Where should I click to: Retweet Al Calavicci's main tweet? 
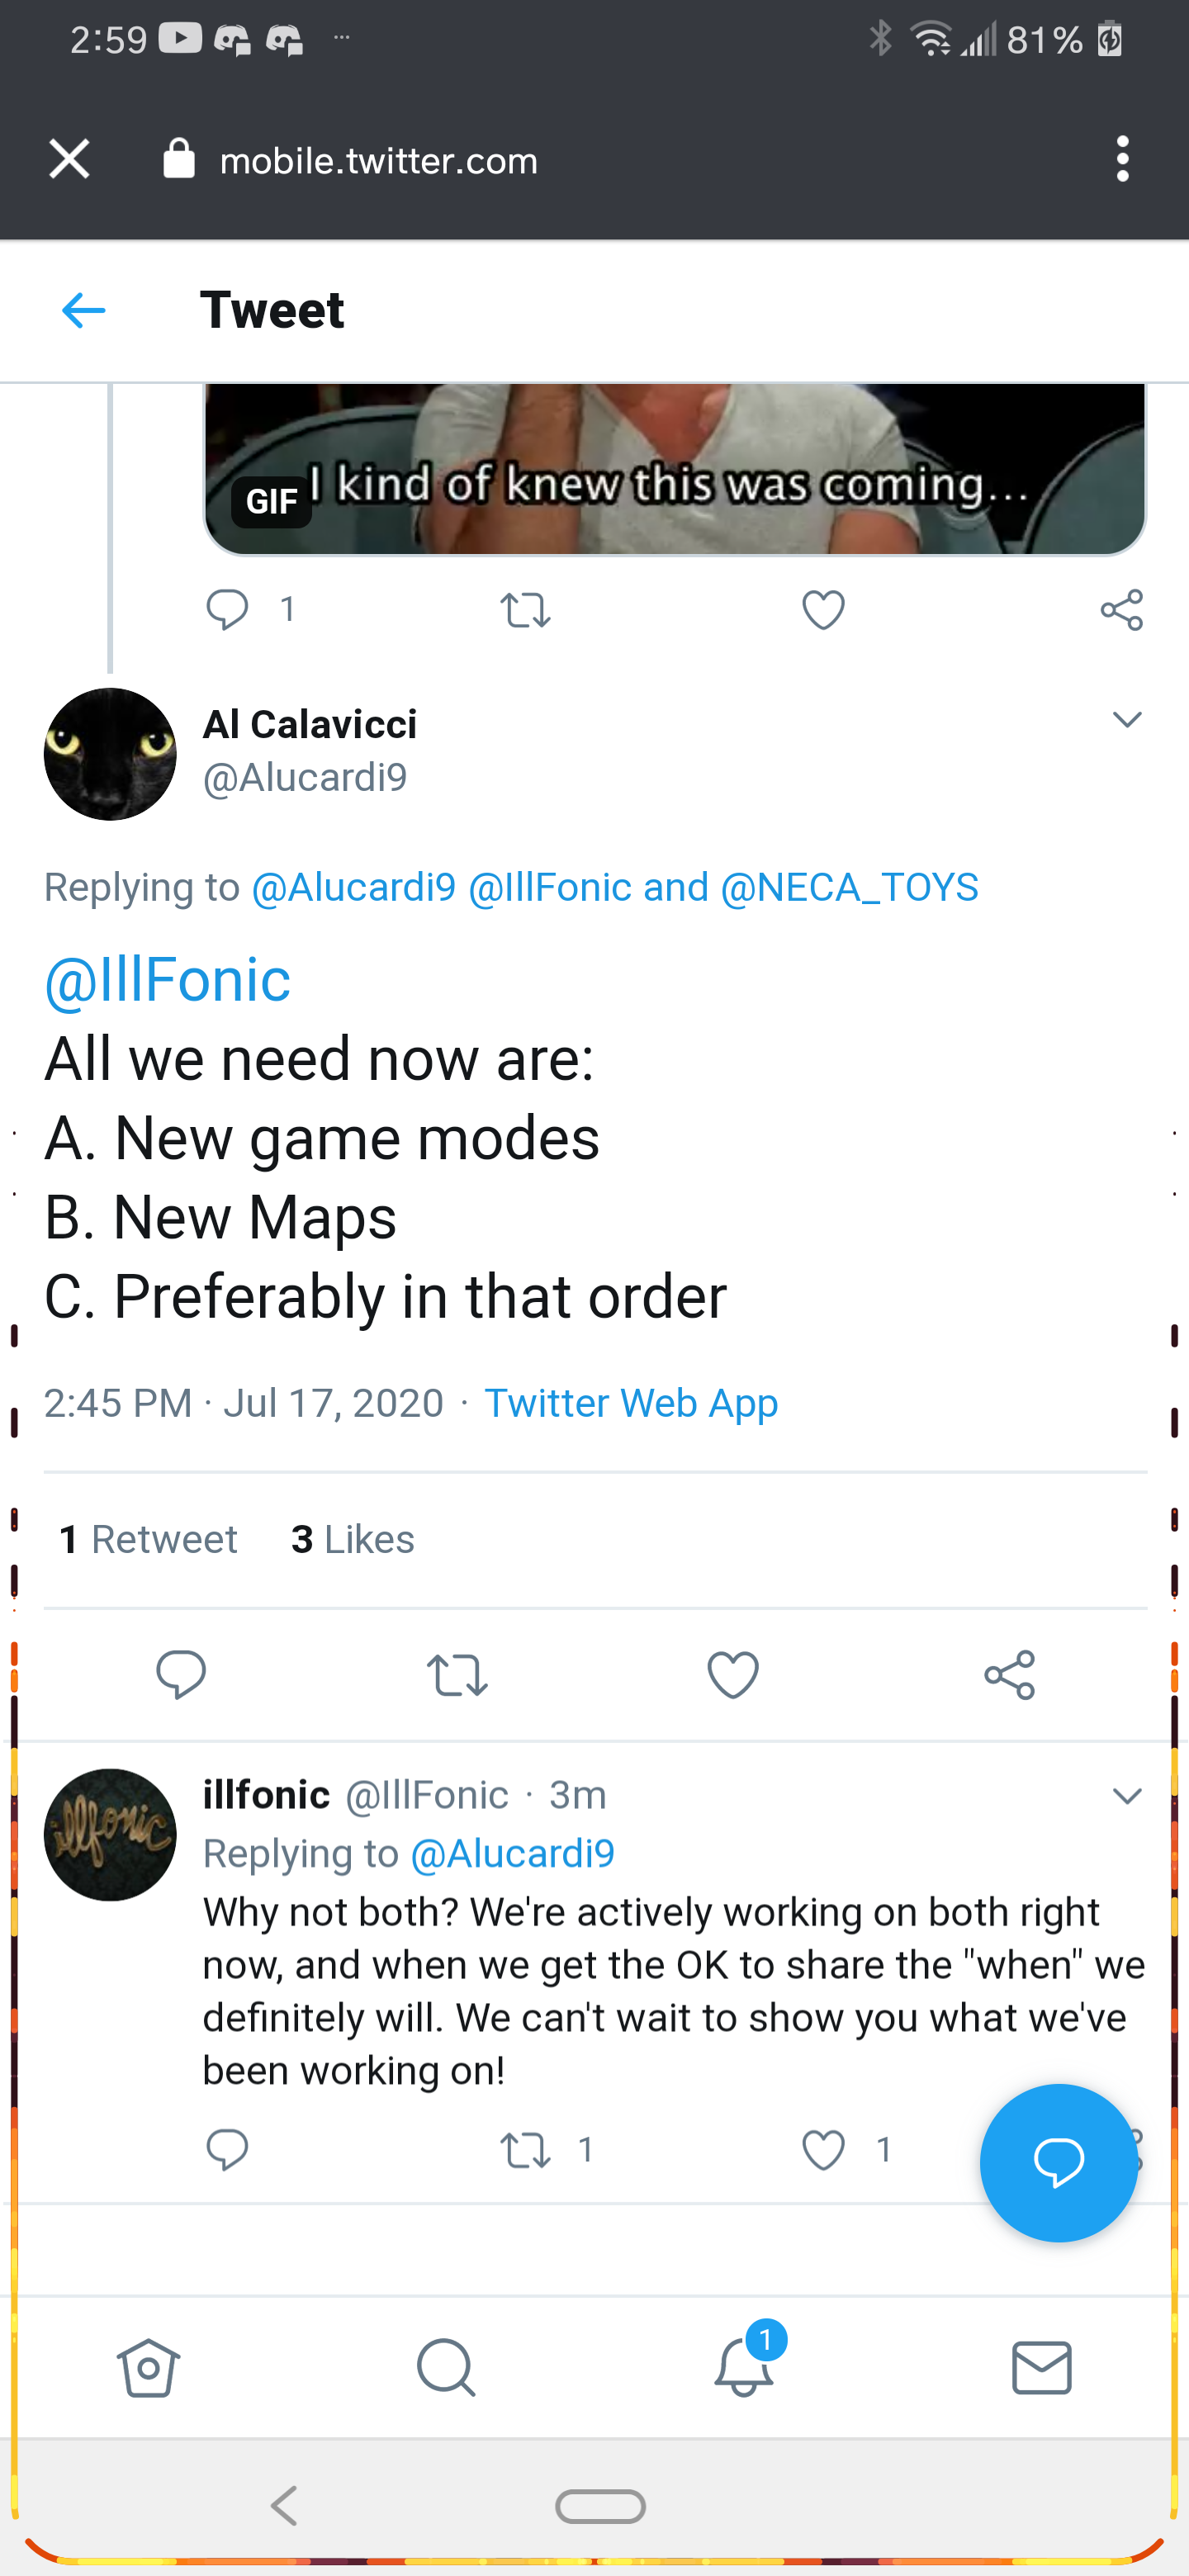(457, 1674)
